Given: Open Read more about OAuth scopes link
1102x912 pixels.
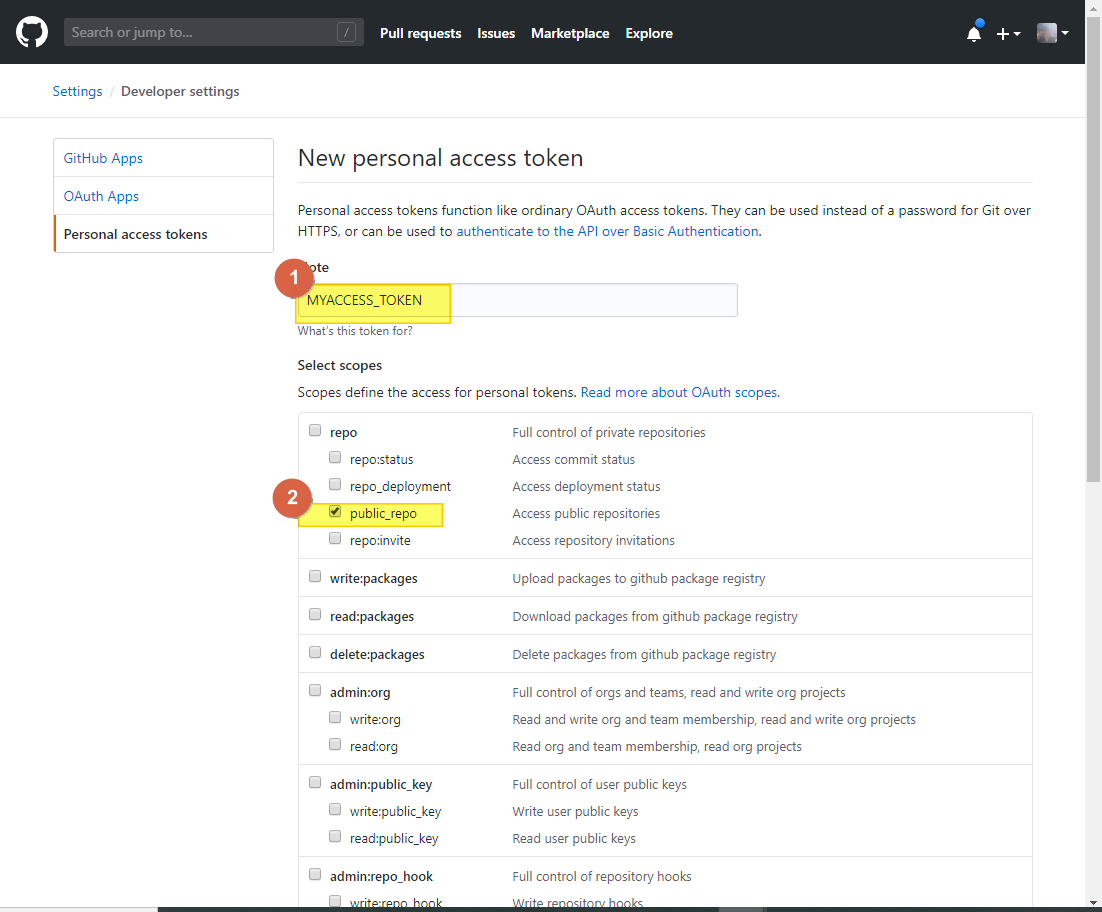Looking at the screenshot, I should pos(680,392).
